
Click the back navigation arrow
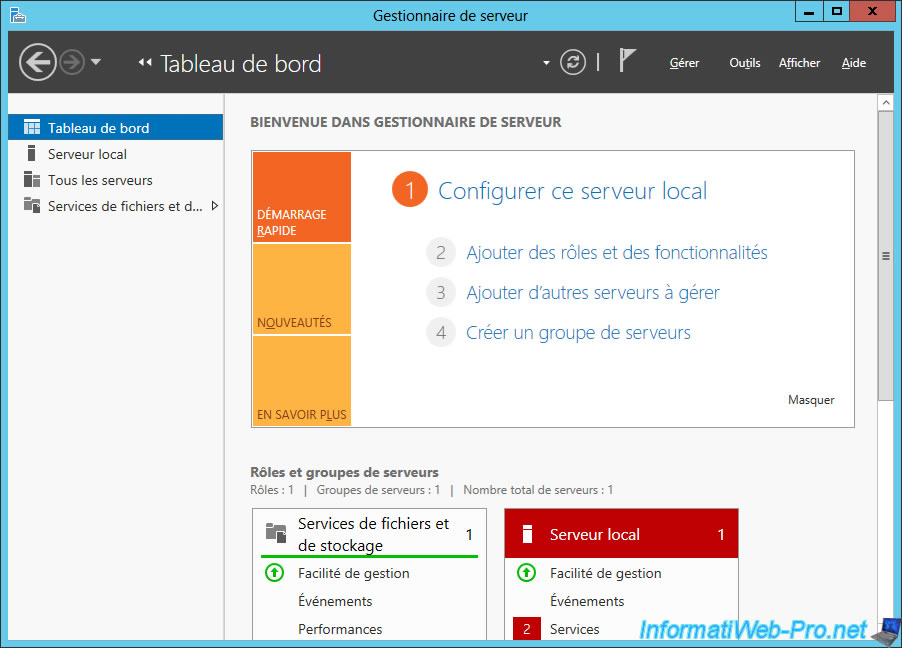click(x=38, y=62)
